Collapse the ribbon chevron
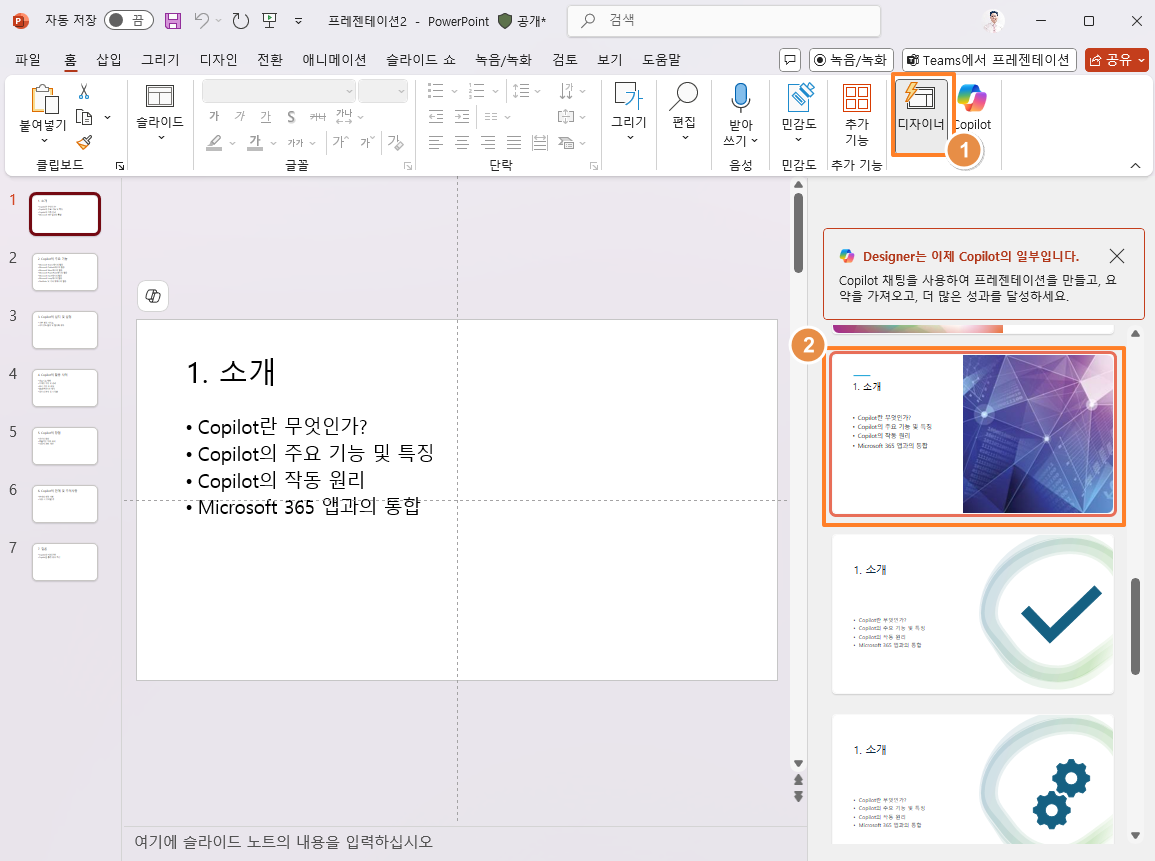This screenshot has height=861, width=1155. point(1135,166)
